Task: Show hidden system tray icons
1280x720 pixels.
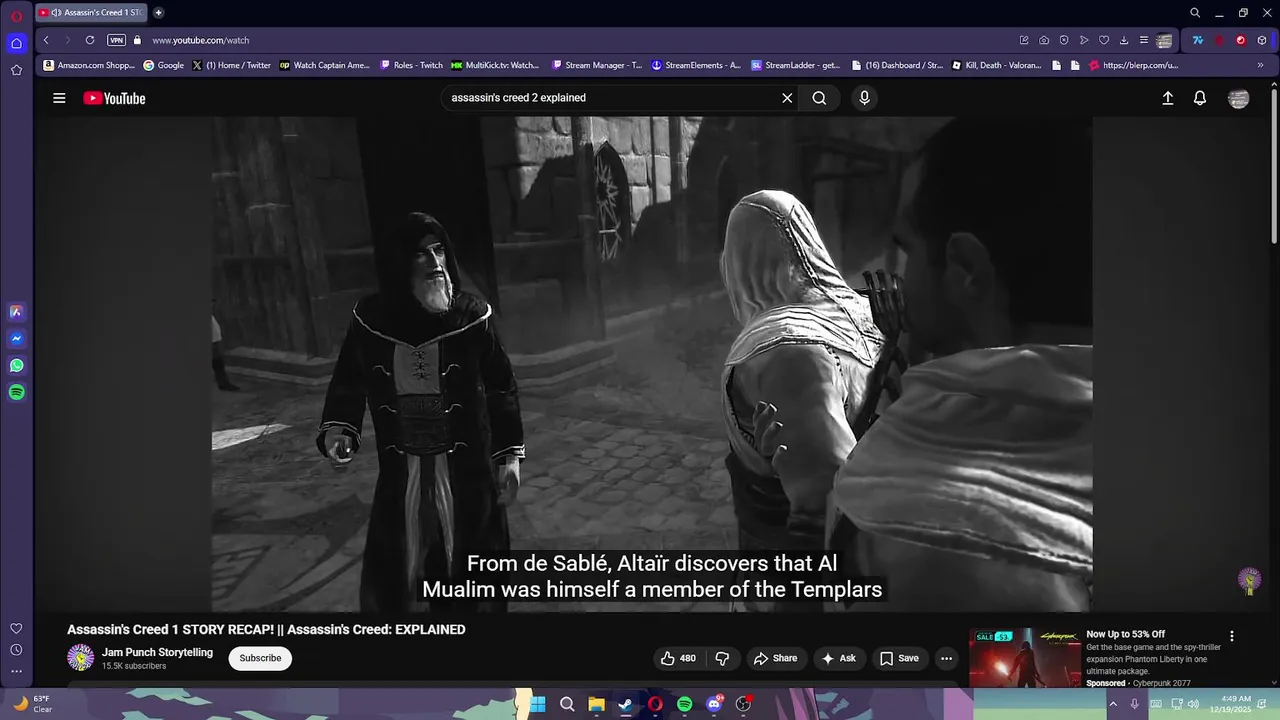Action: tap(1113, 704)
